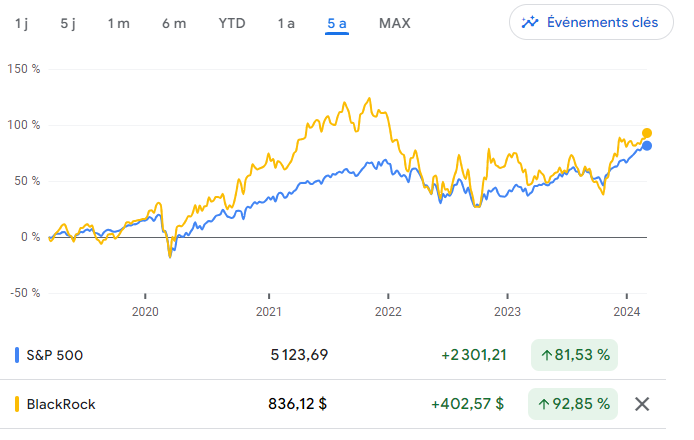Click the 92,85 % gain badge

point(573,404)
